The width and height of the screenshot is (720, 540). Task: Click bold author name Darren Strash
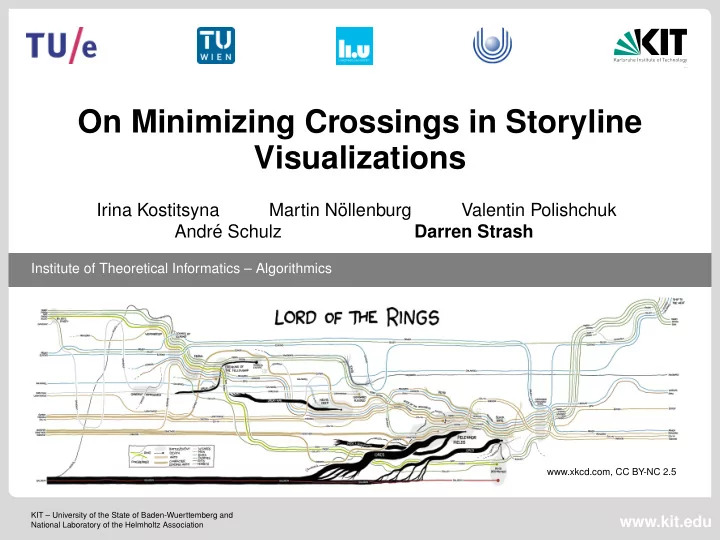point(473,231)
